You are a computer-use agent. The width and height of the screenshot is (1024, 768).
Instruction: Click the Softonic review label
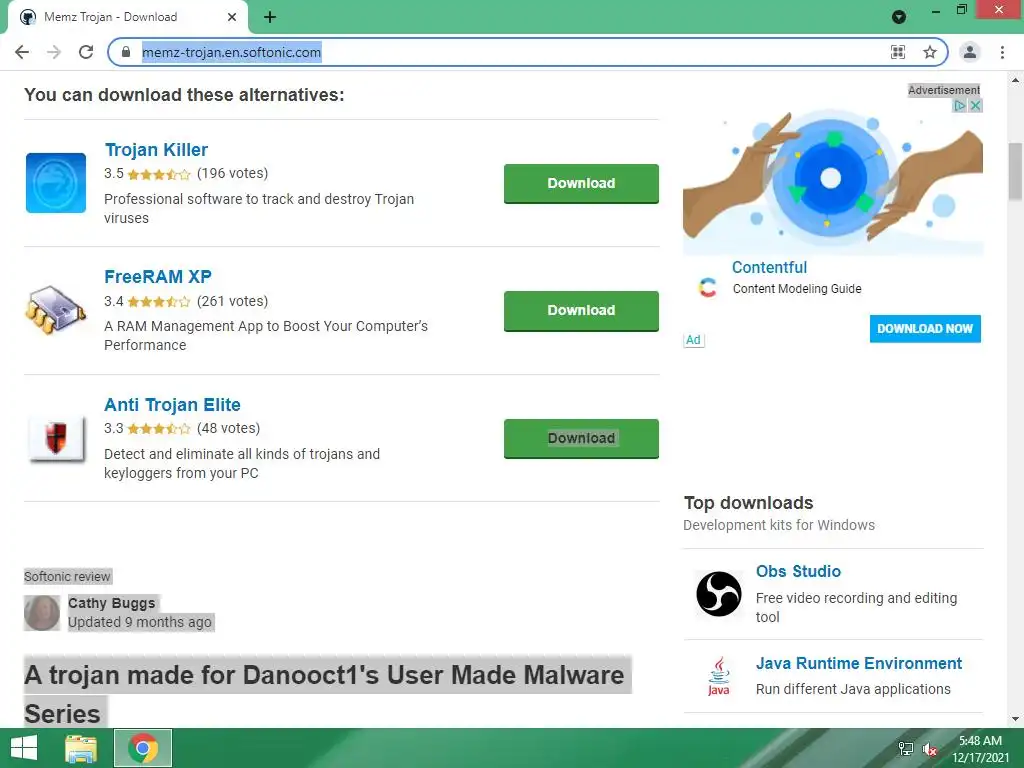pos(67,577)
